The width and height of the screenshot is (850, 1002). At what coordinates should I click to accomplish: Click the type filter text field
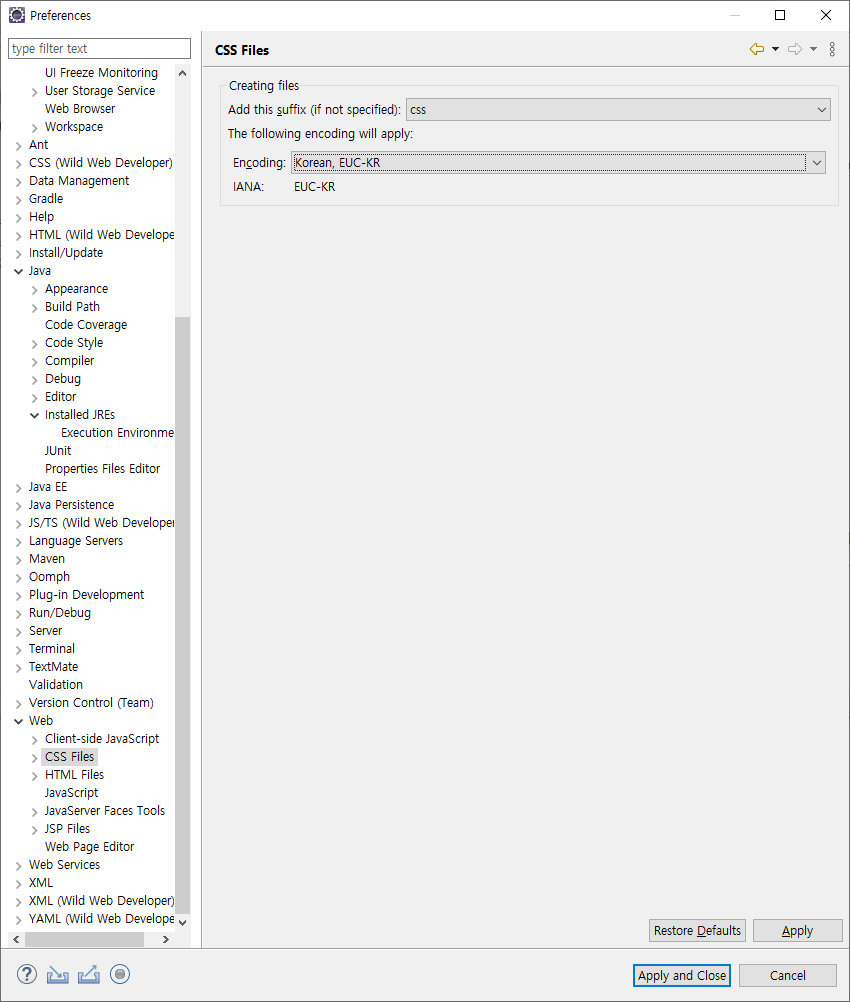click(99, 49)
